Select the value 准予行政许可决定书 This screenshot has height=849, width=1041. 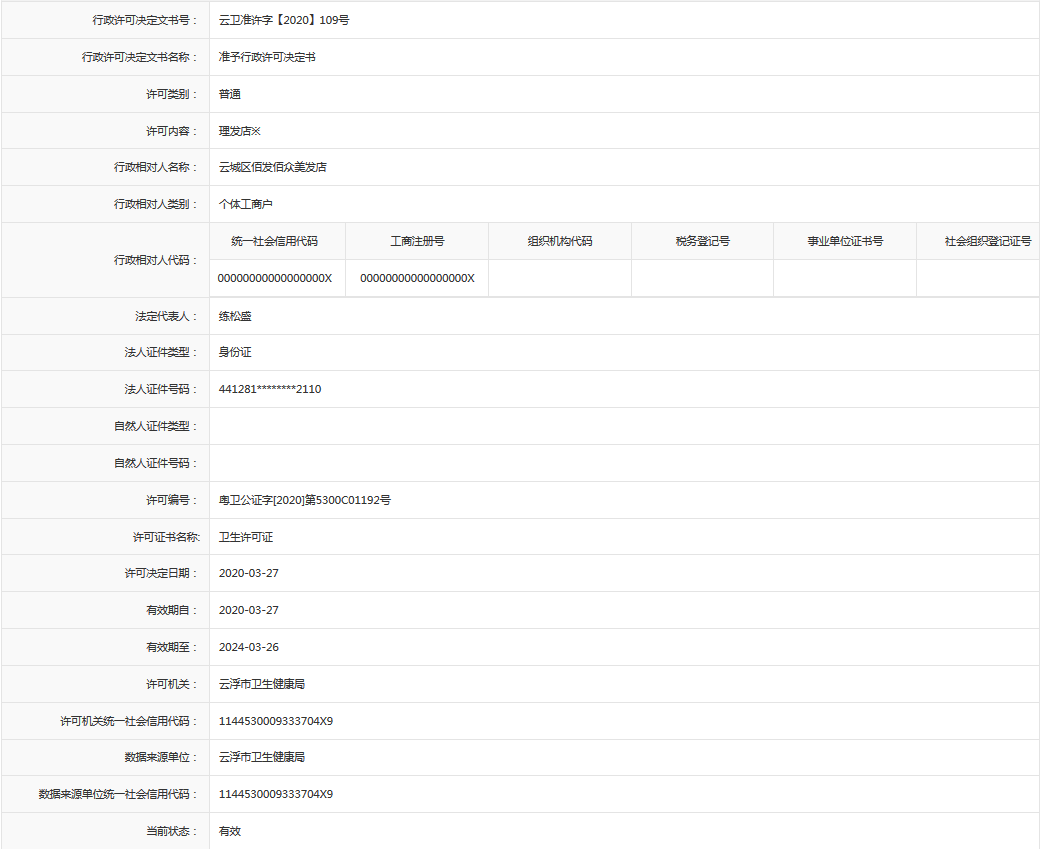pyautogui.click(x=267, y=57)
